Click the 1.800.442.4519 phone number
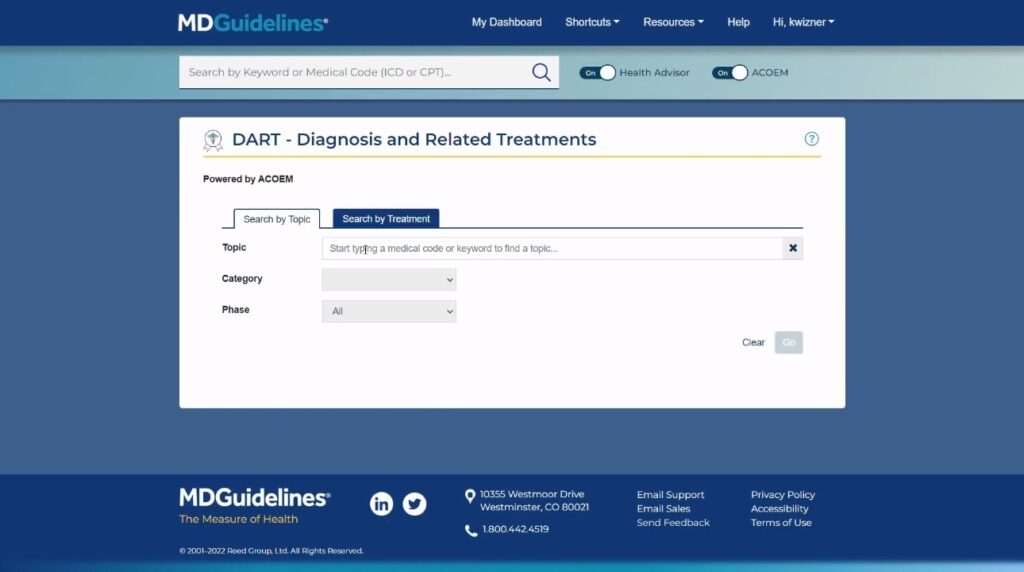 click(515, 530)
